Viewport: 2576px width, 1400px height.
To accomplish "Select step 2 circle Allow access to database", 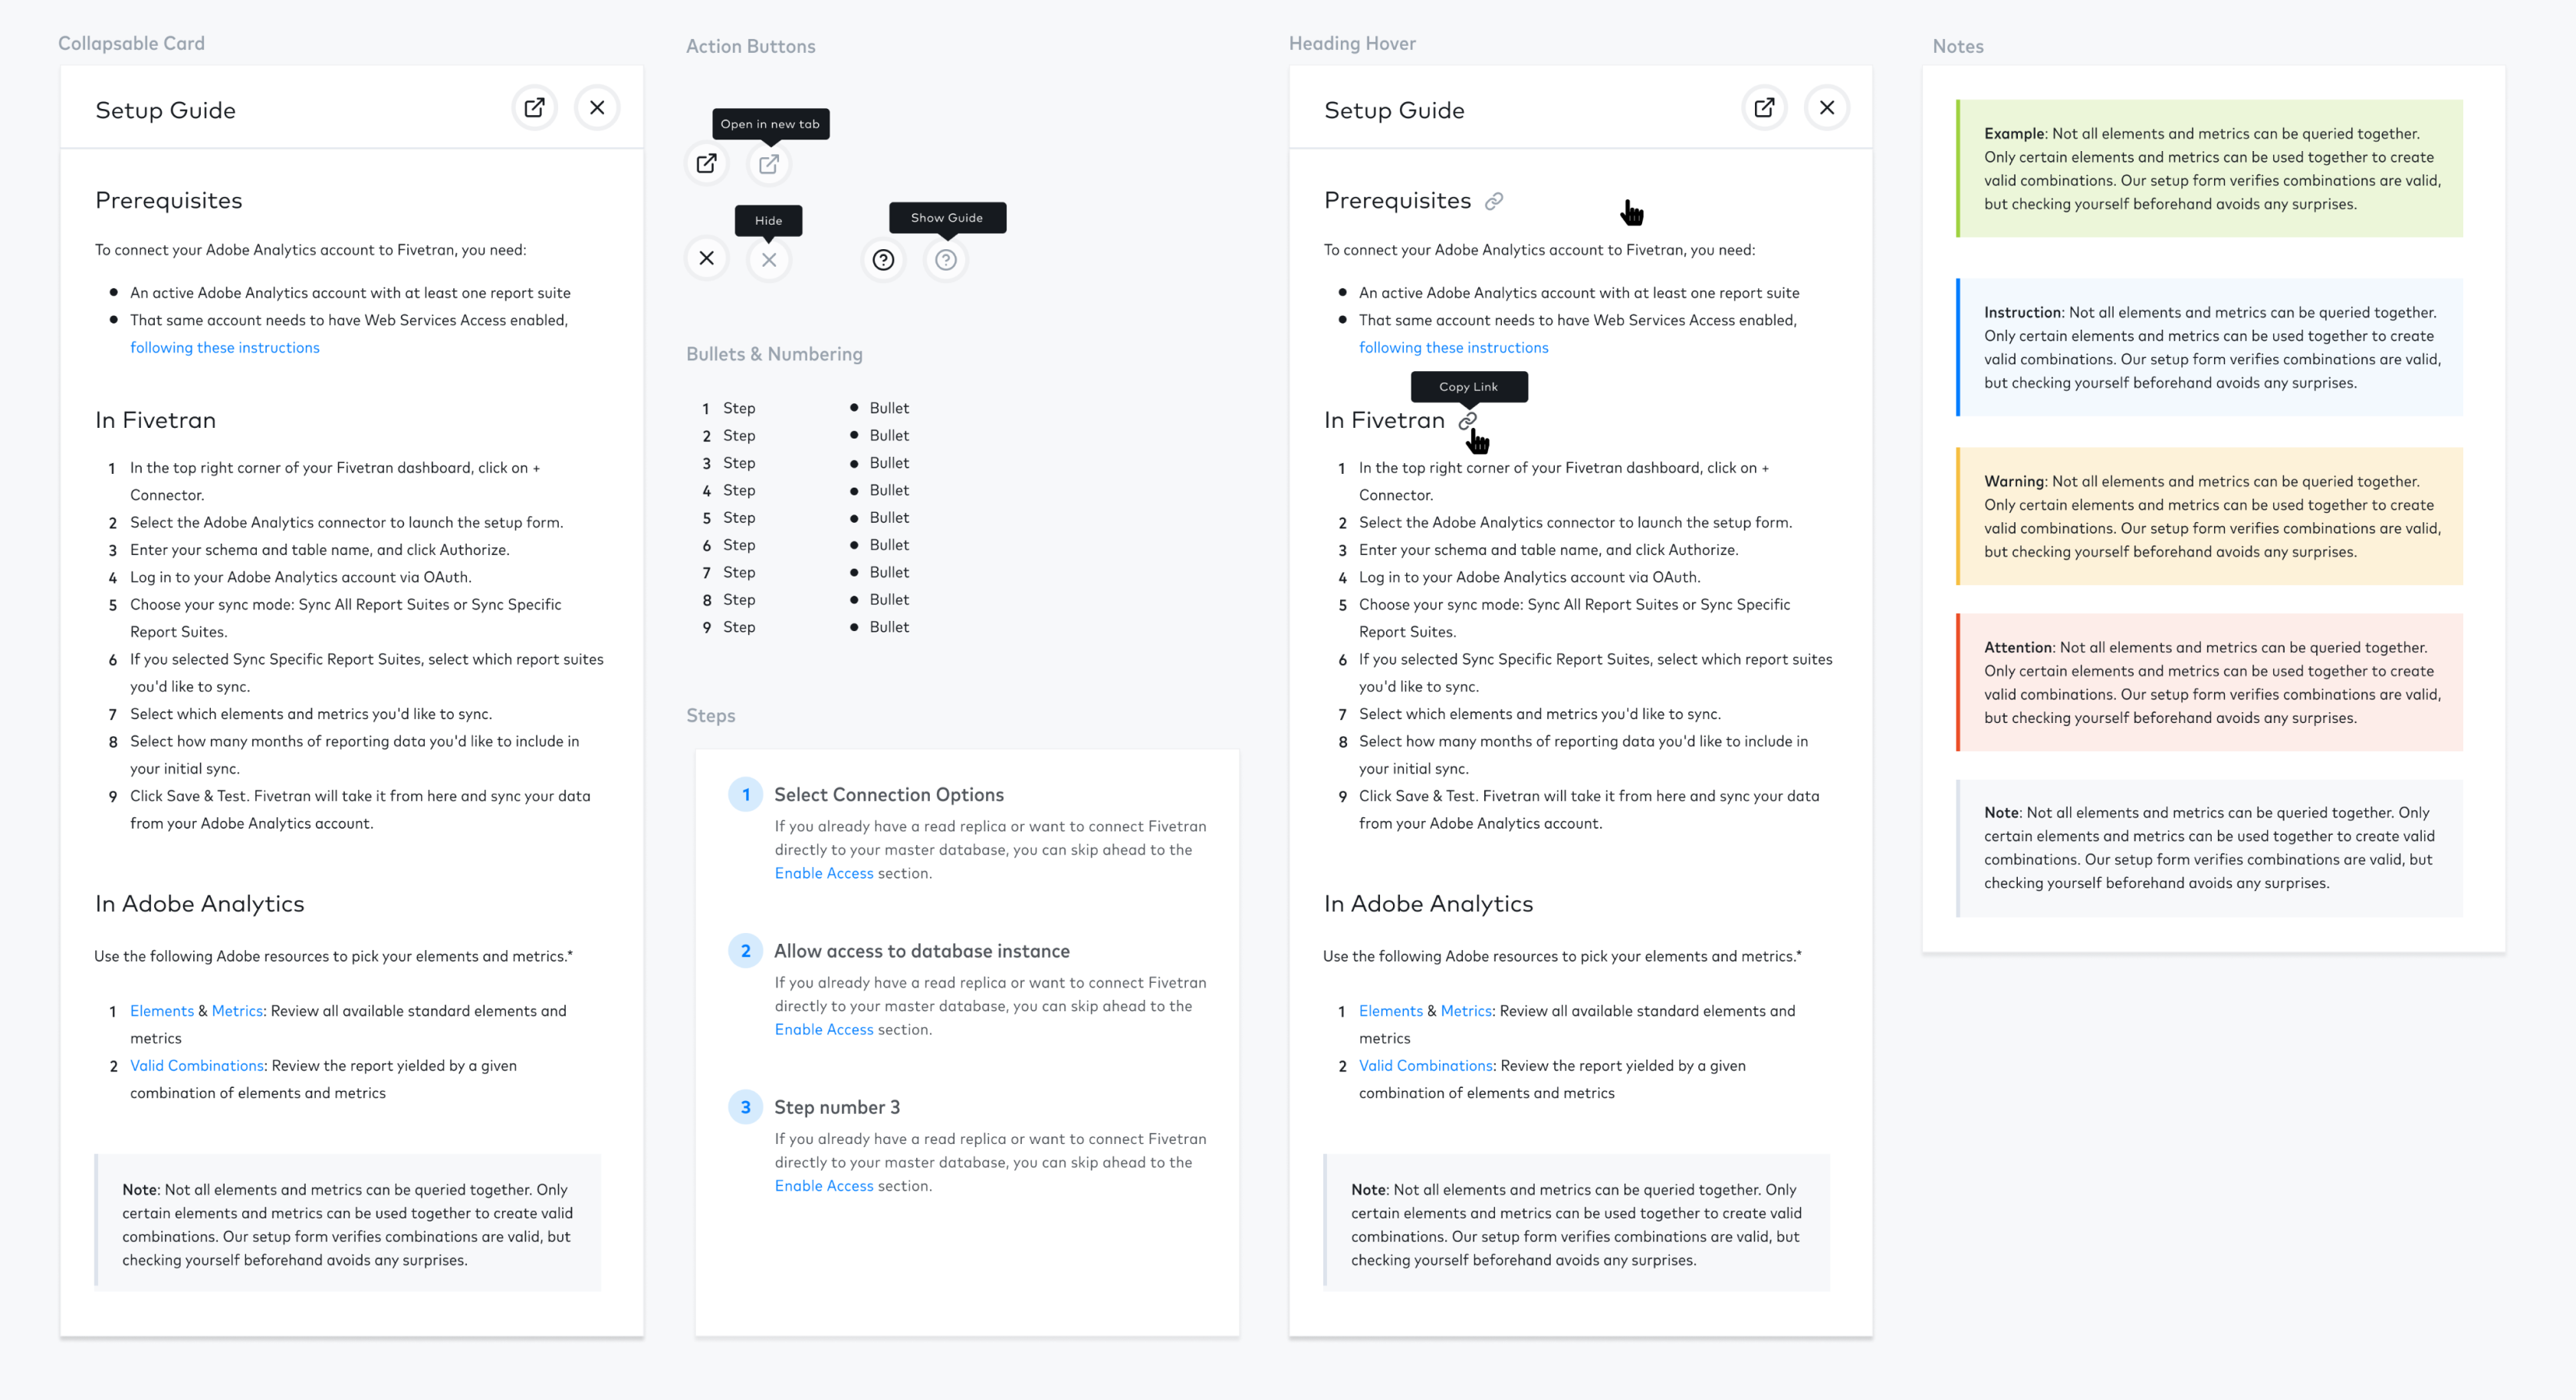I will coord(746,951).
